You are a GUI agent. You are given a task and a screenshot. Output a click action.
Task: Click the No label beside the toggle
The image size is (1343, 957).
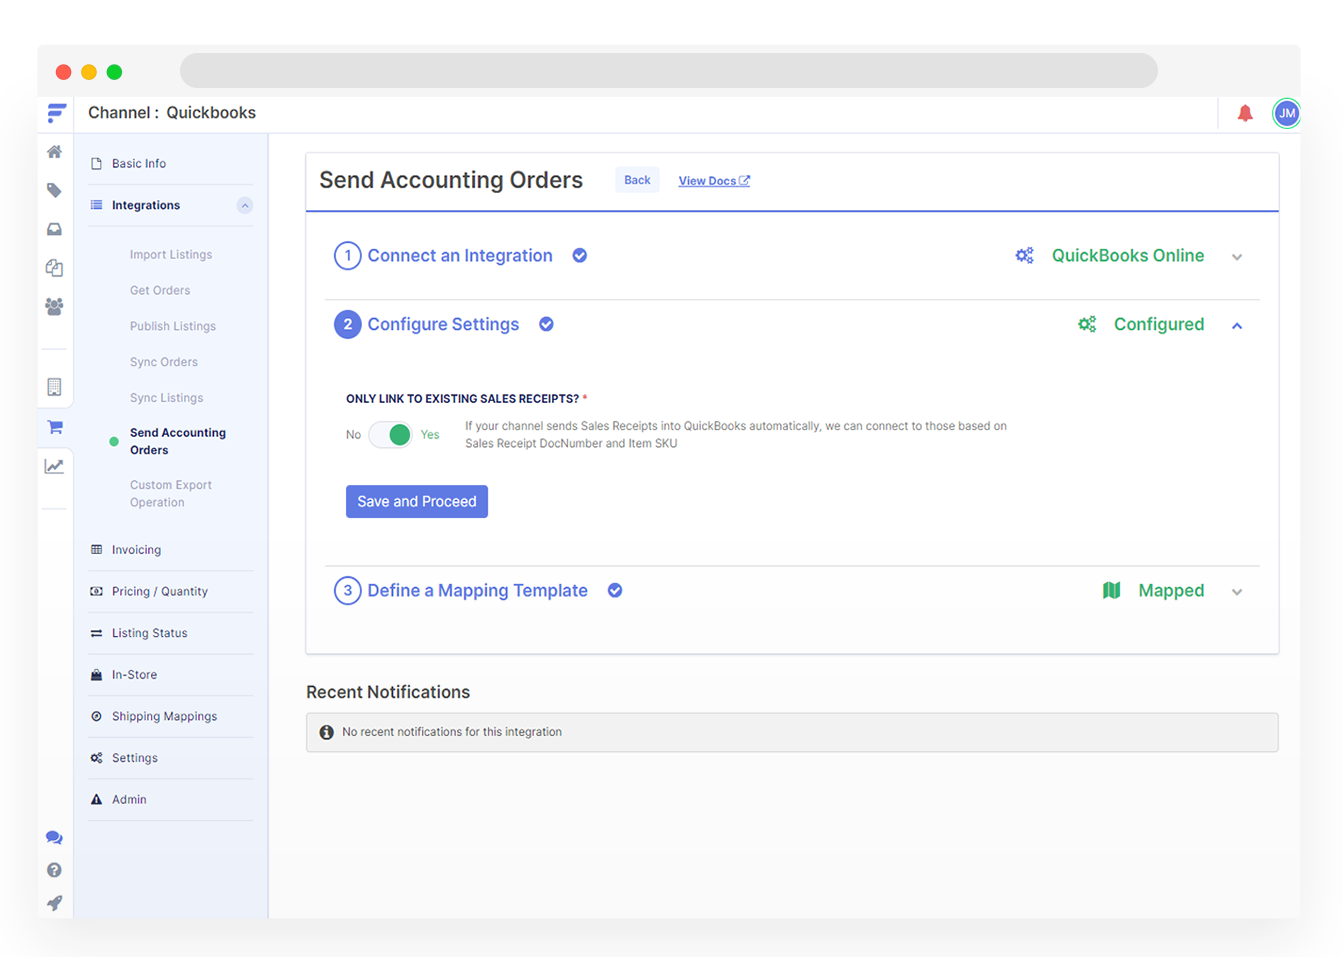click(353, 435)
